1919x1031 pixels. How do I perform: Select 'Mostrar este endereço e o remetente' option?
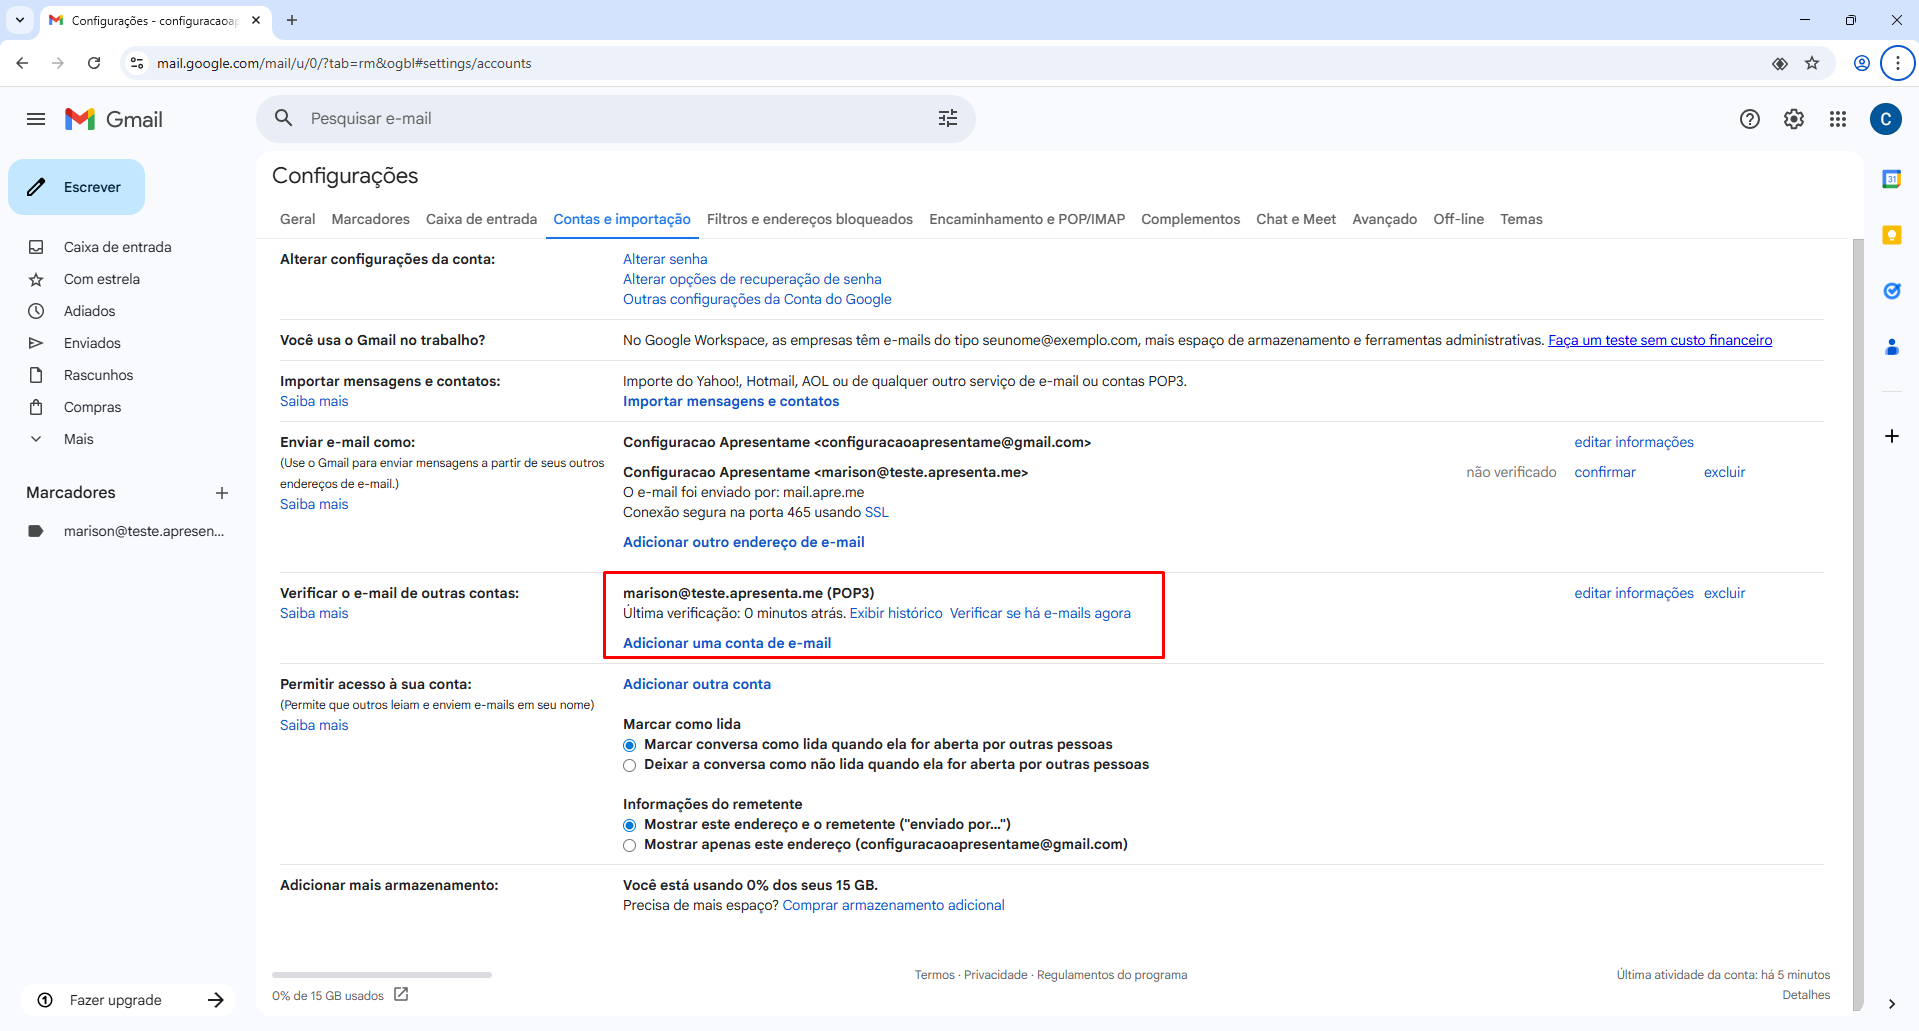[x=630, y=825]
